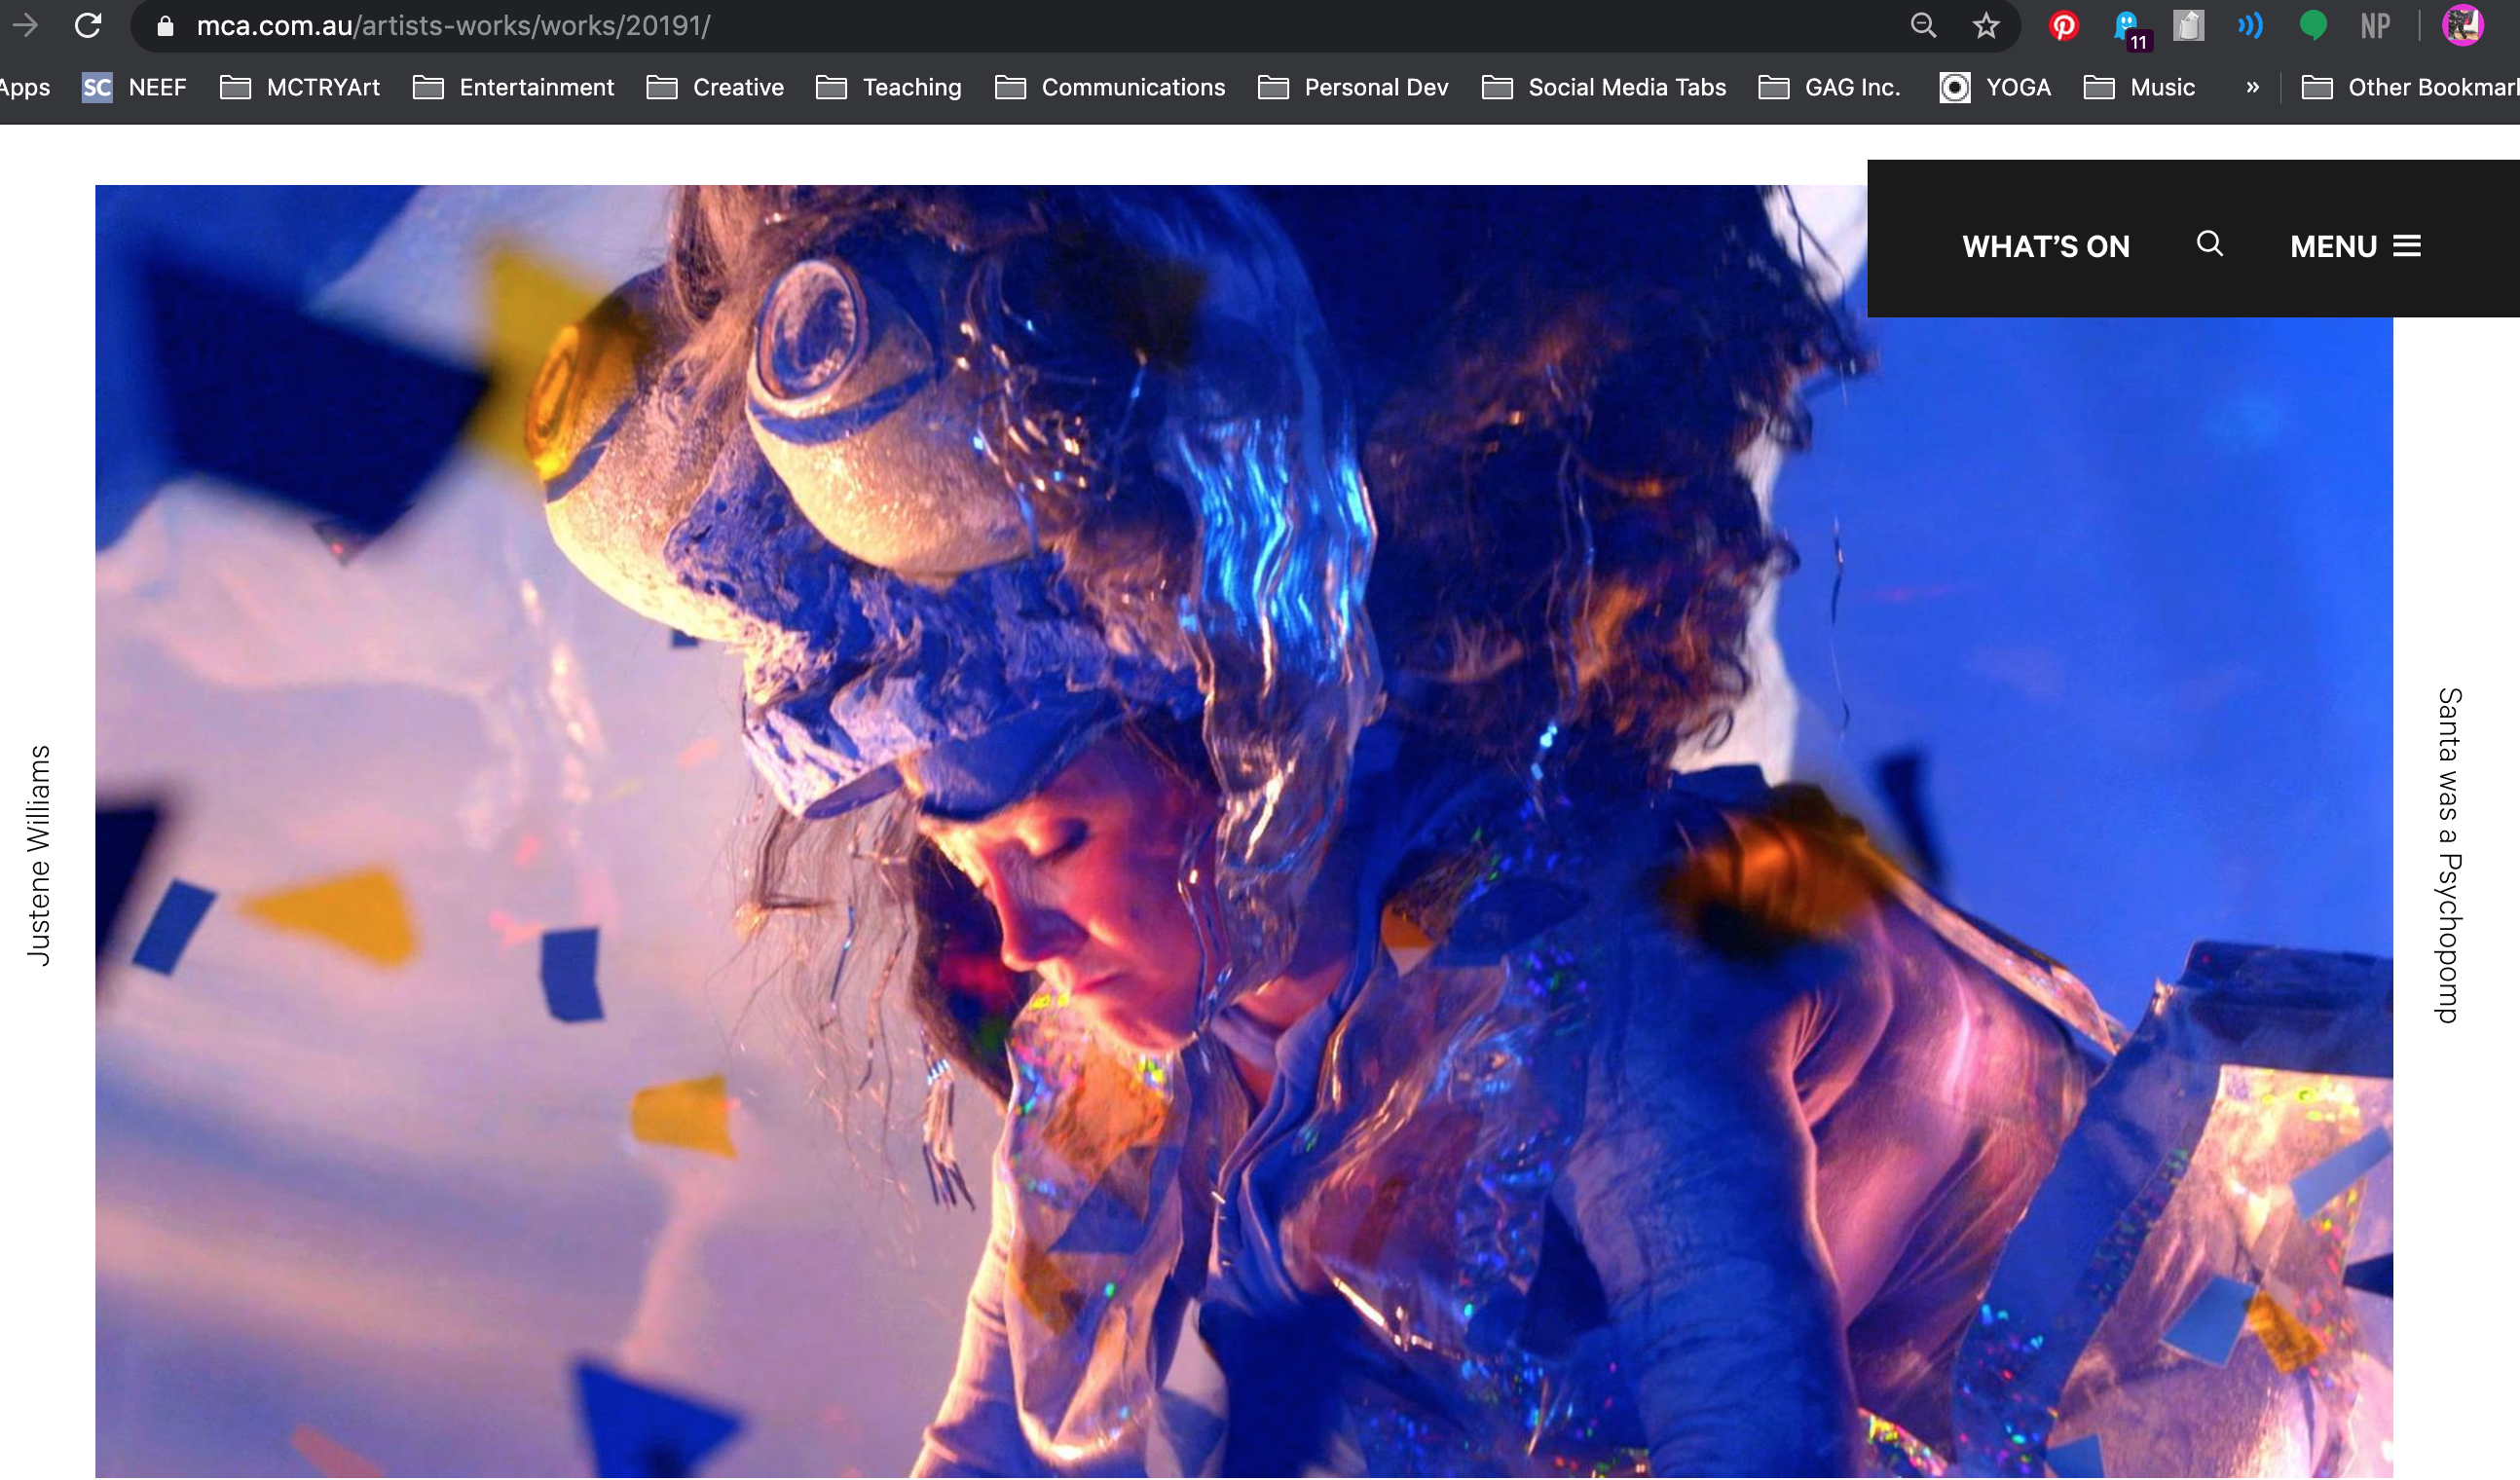Open the Other Bookmarks folder
This screenshot has width=2520, height=1480.
click(x=2410, y=88)
